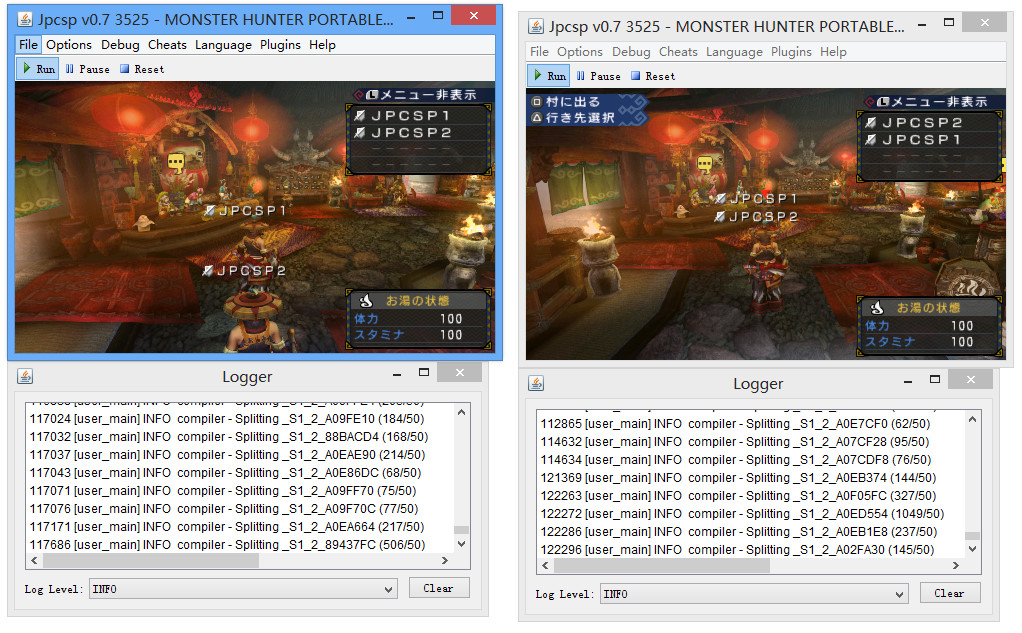The height and width of the screenshot is (633, 1022).
Task: Click up arrow of right Logger vertical scrollbar
Action: (x=972, y=419)
